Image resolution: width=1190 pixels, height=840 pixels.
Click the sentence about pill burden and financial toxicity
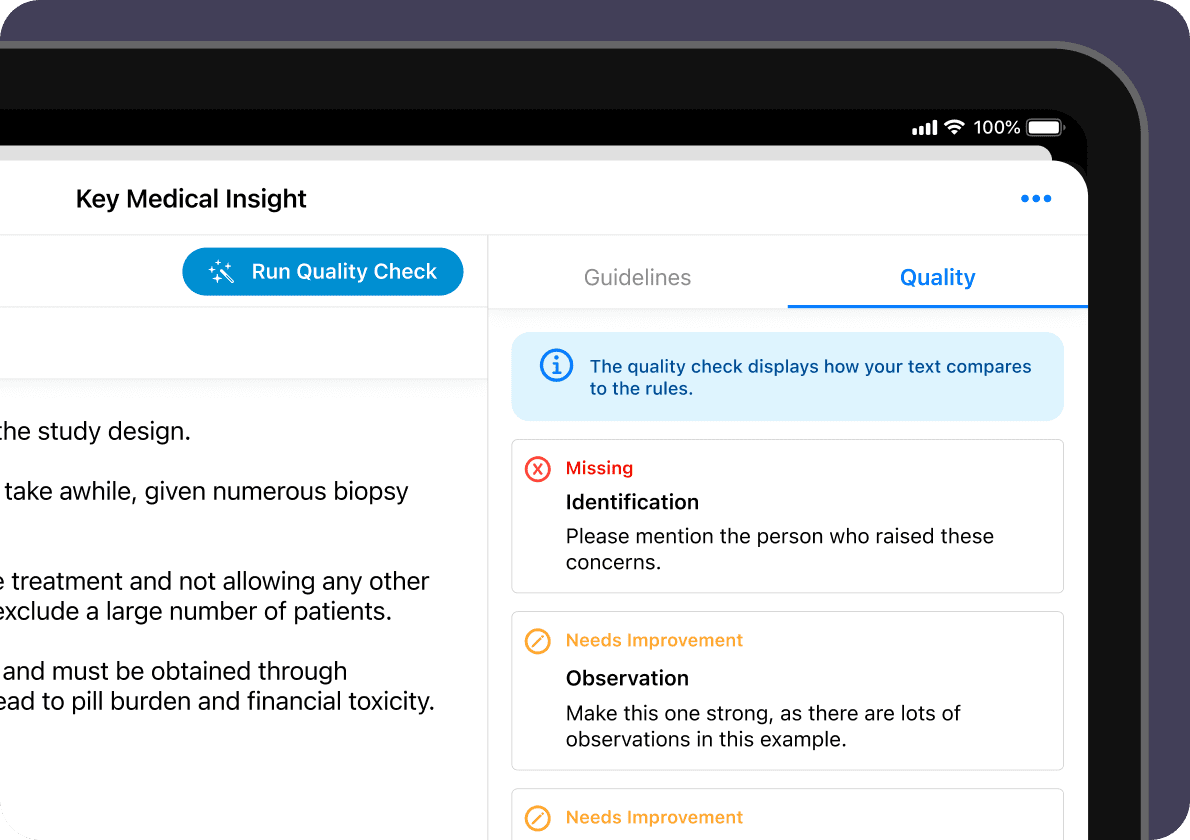217,701
